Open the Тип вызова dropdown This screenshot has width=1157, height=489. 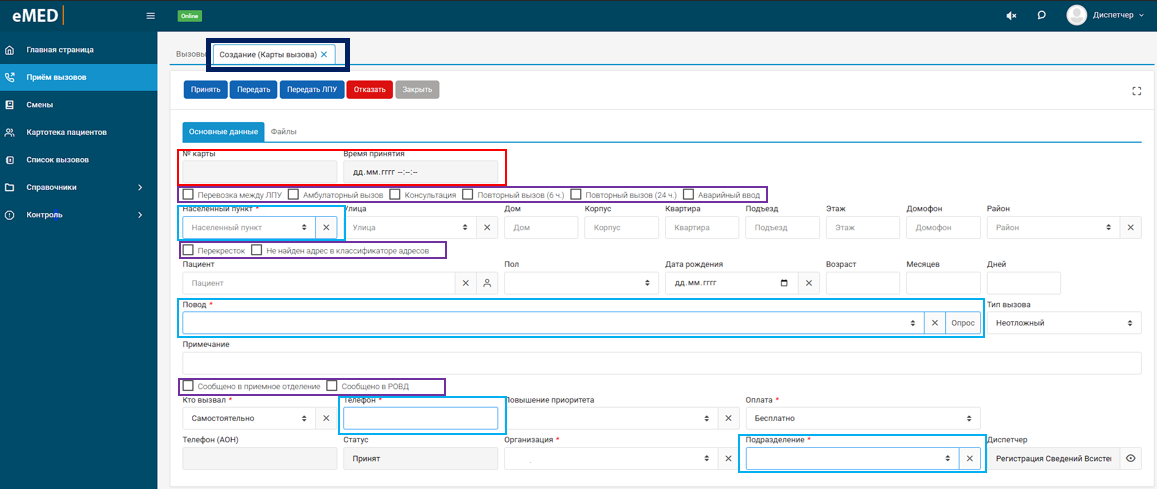(1064, 322)
